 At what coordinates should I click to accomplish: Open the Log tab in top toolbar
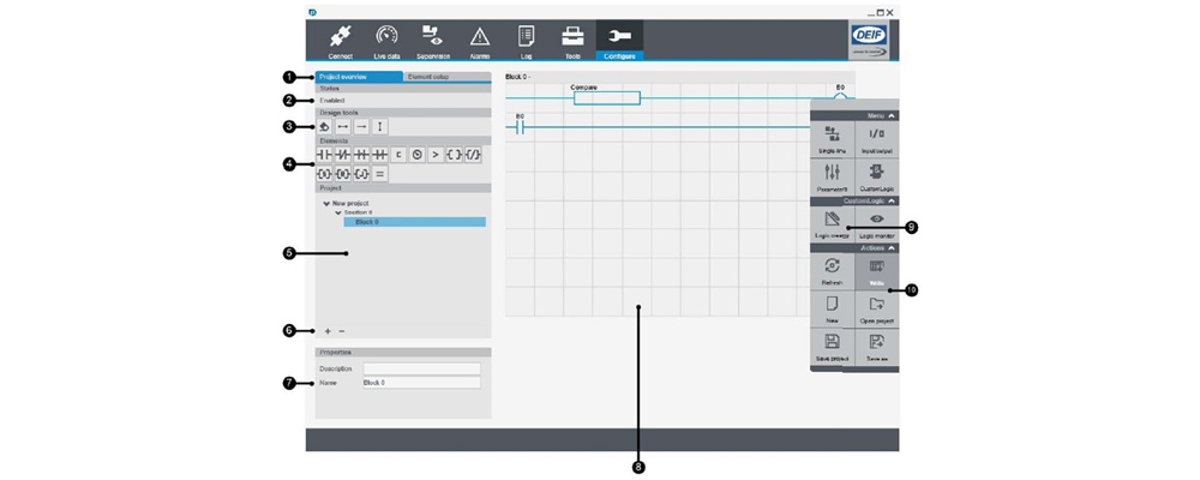click(526, 40)
